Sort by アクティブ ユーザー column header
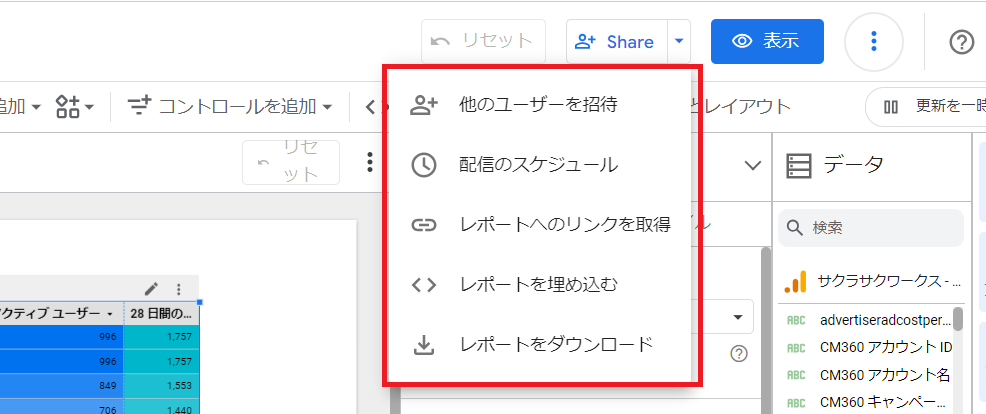The image size is (986, 414). (x=60, y=313)
